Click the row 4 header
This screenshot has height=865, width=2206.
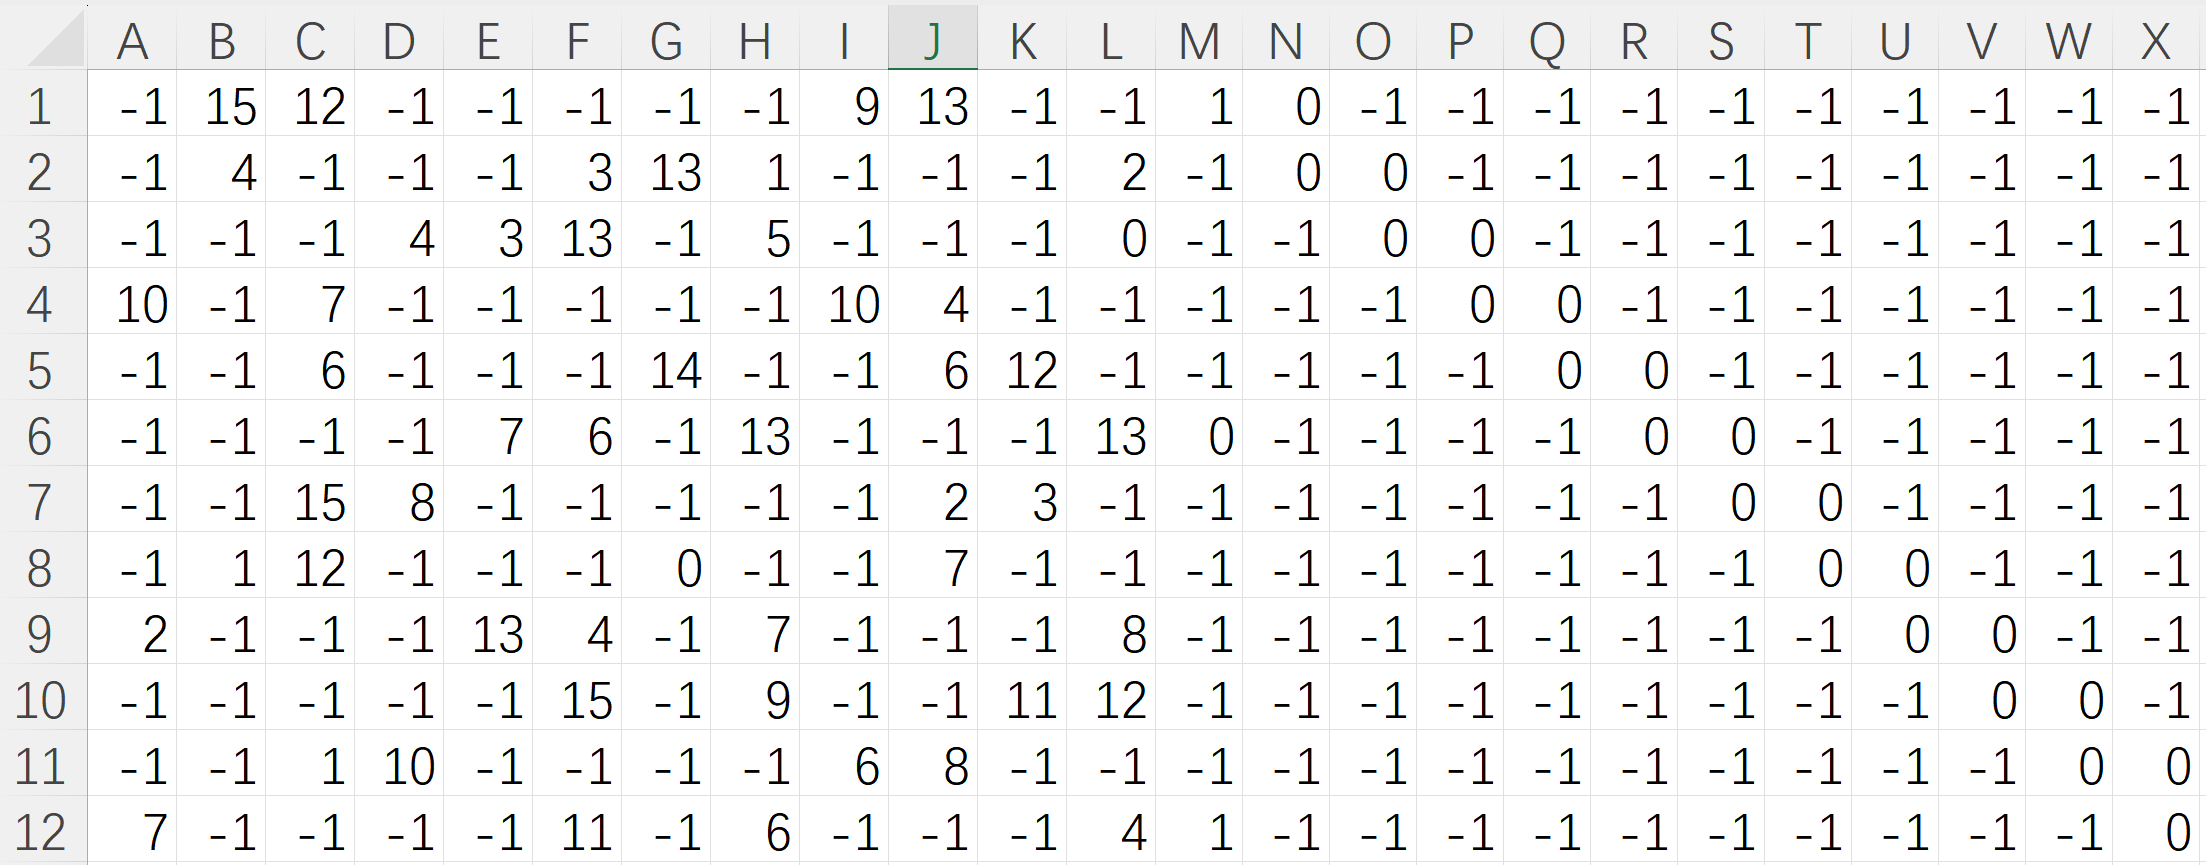coord(40,304)
